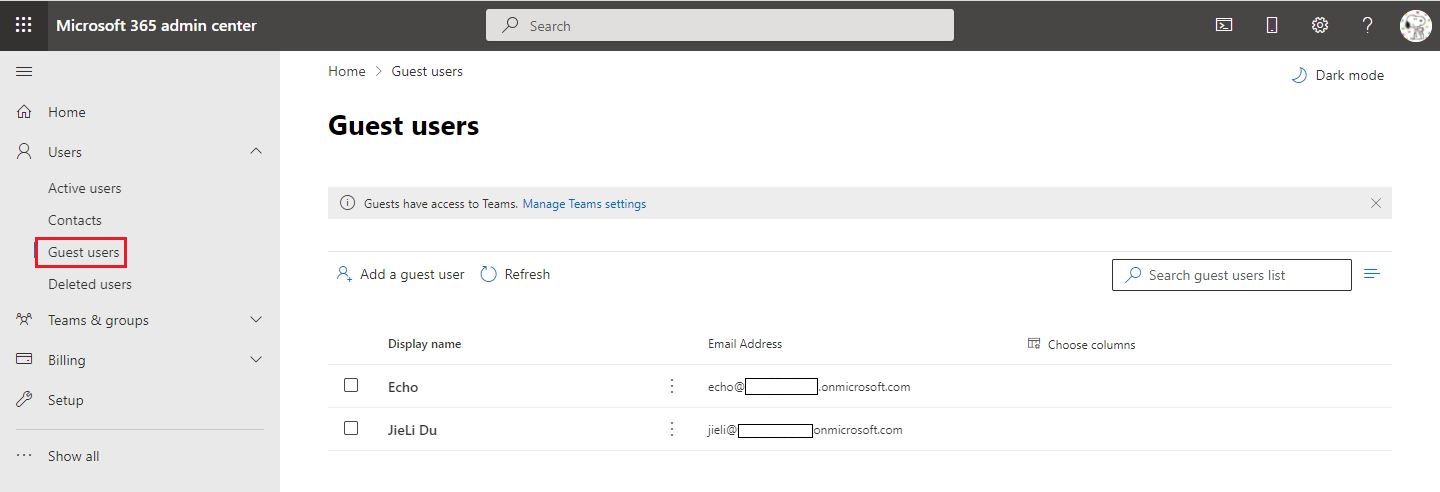Sort by Display name column header
Image resolution: width=1440 pixels, height=492 pixels.
(x=424, y=343)
